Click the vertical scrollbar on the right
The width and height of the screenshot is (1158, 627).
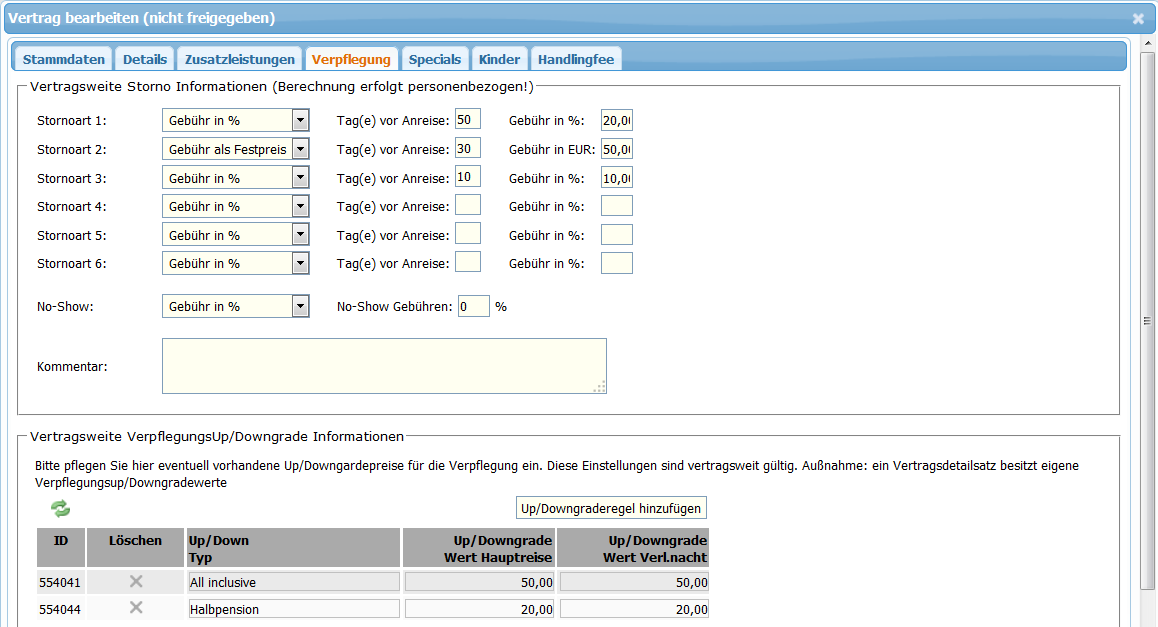coord(1148,320)
